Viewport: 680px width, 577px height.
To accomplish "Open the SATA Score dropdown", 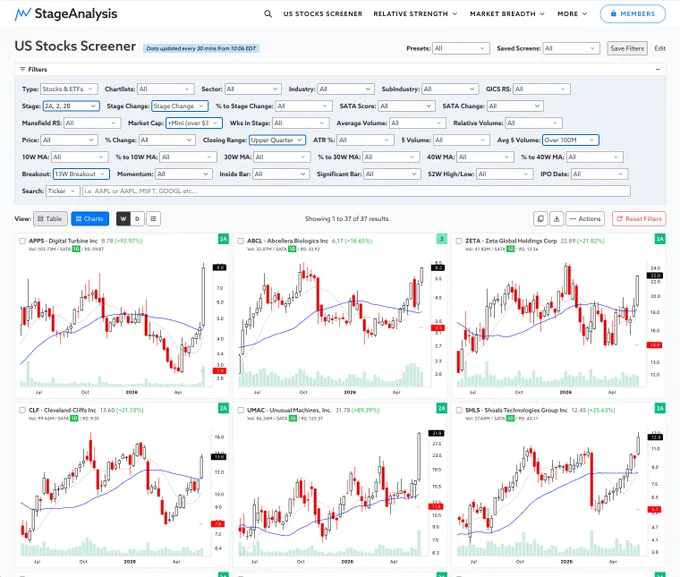I will pyautogui.click(x=406, y=106).
